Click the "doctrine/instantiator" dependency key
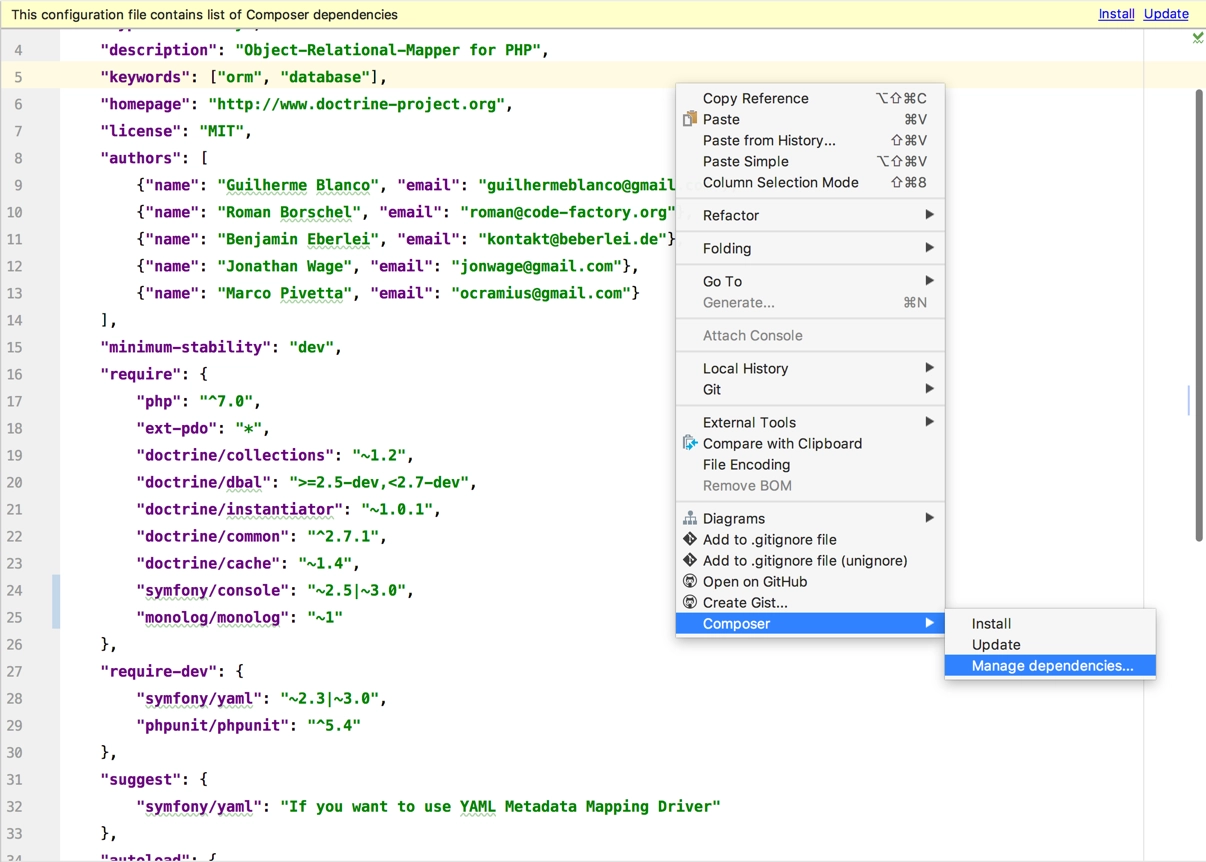 pyautogui.click(x=240, y=509)
